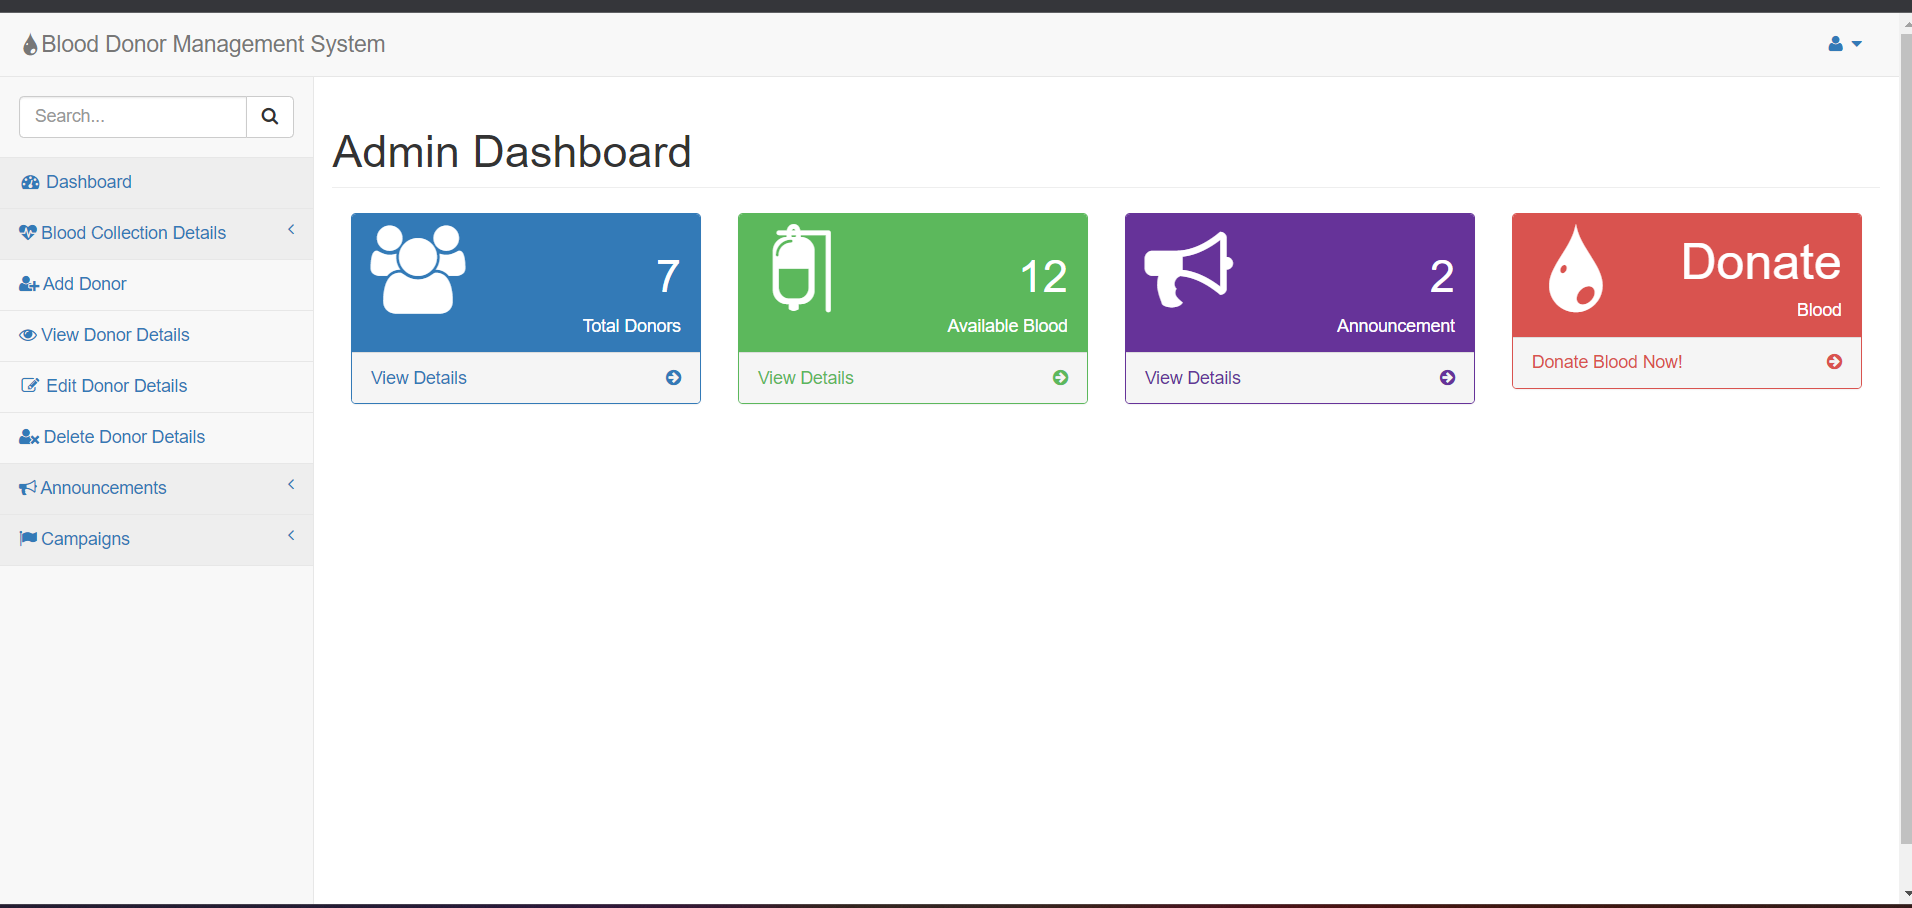Click the blood bag icon on Available Blood card
Image resolution: width=1912 pixels, height=908 pixels.
(800, 268)
